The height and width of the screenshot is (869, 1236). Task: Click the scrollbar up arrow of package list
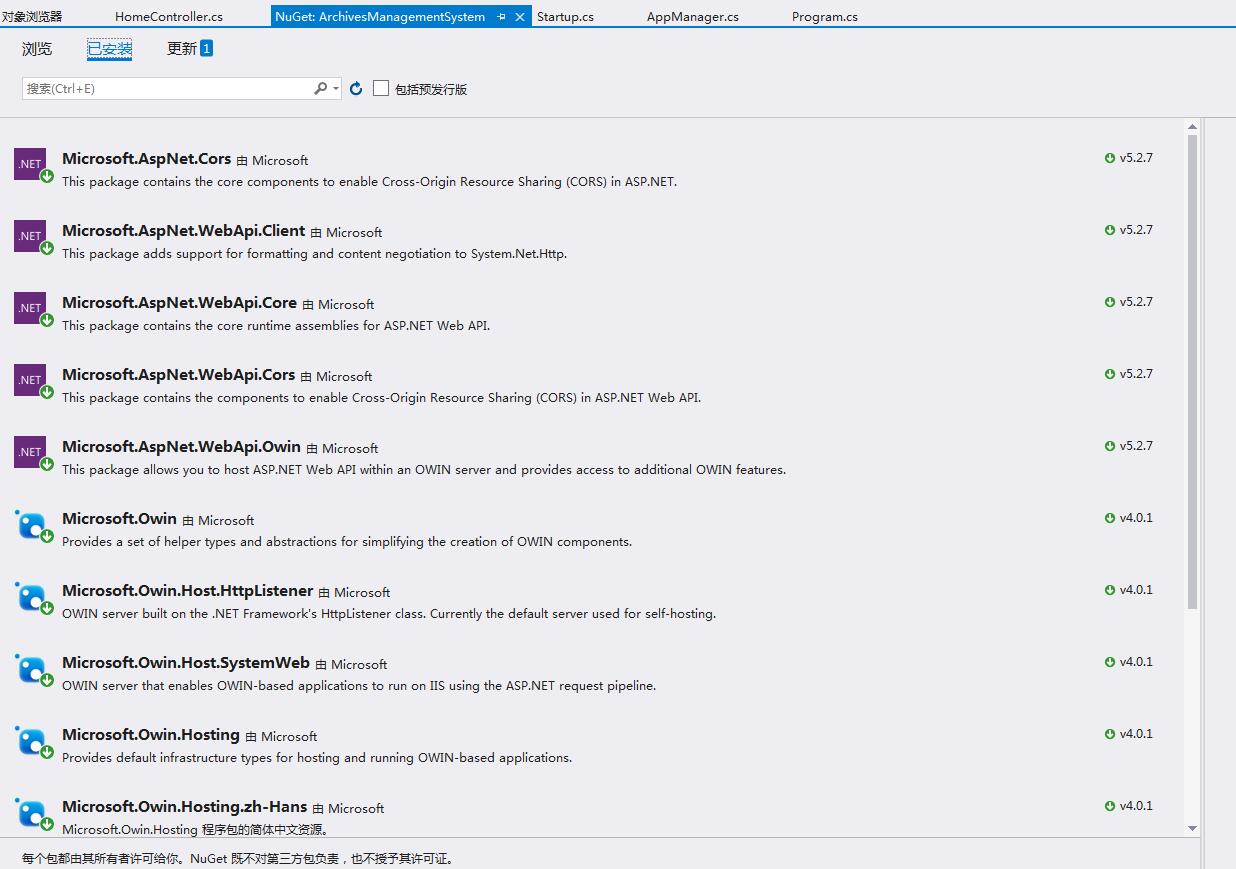point(1192,127)
